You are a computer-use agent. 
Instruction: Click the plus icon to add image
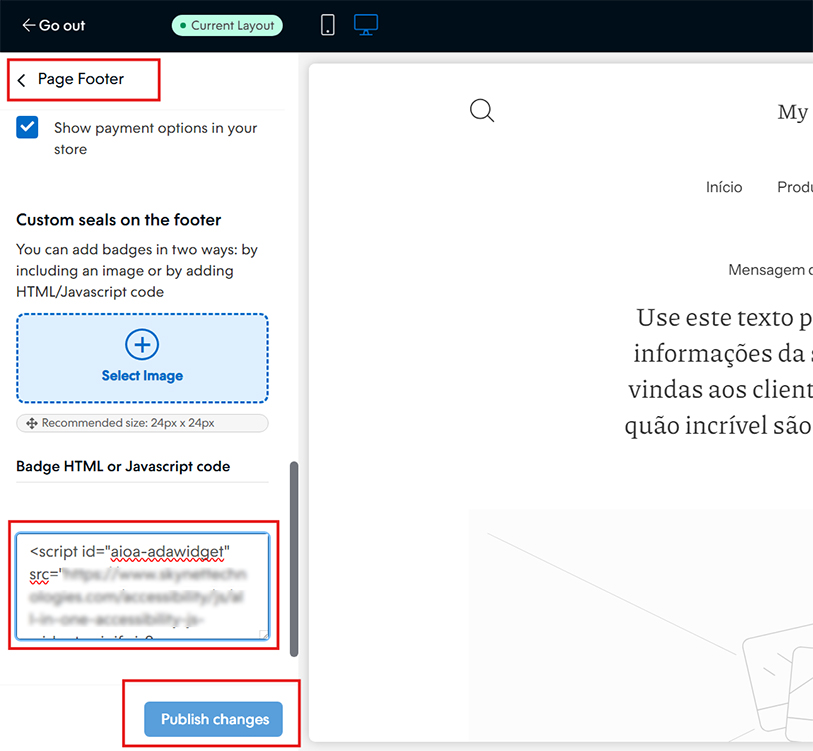coord(142,344)
